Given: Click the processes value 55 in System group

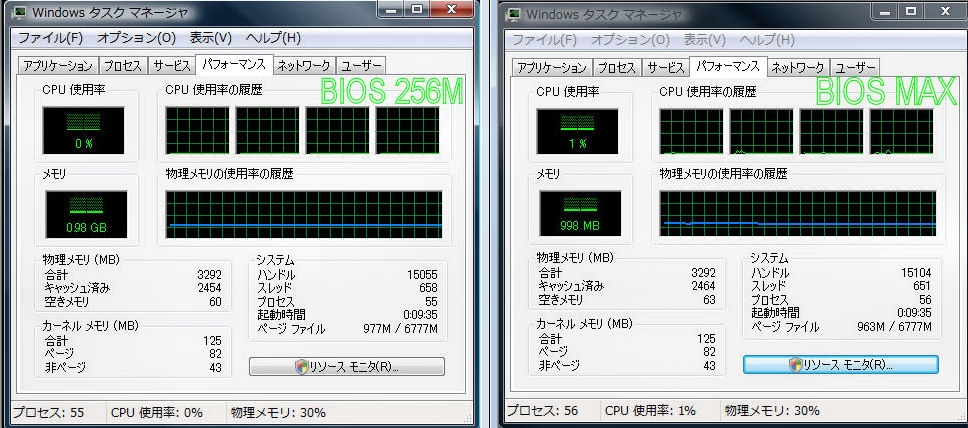Looking at the screenshot, I should pyautogui.click(x=431, y=302).
